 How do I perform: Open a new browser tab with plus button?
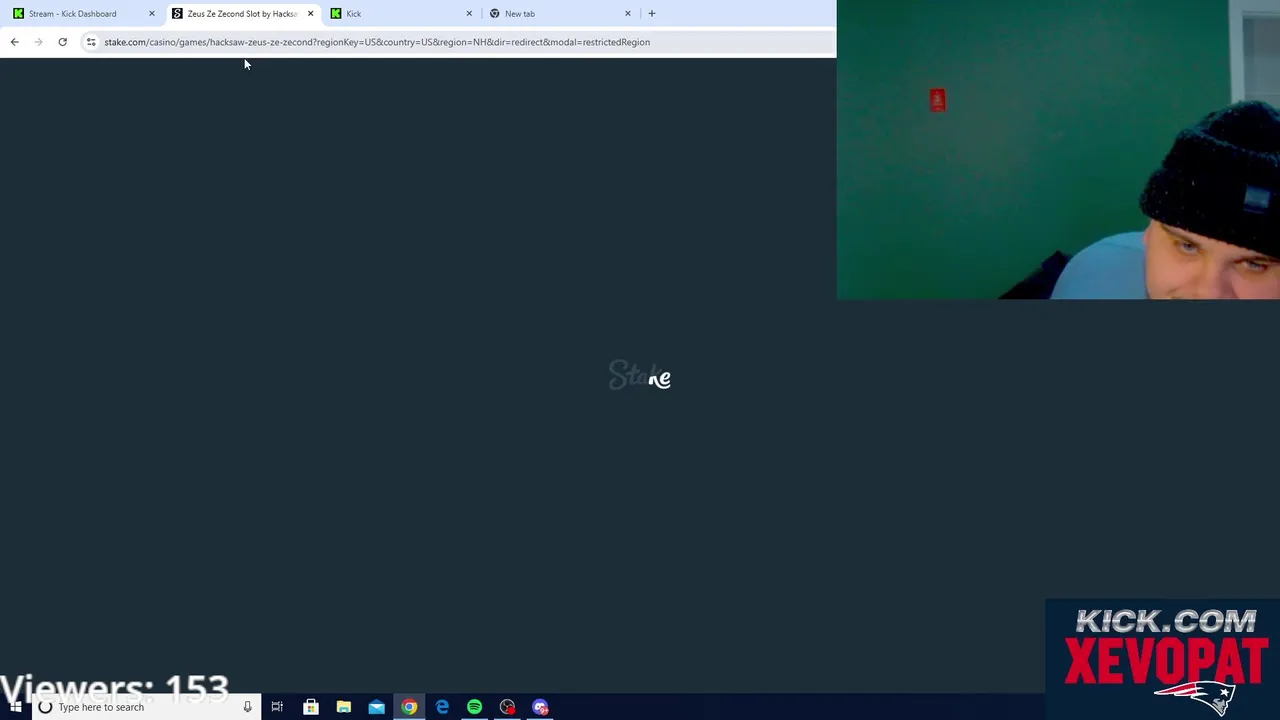pos(652,14)
